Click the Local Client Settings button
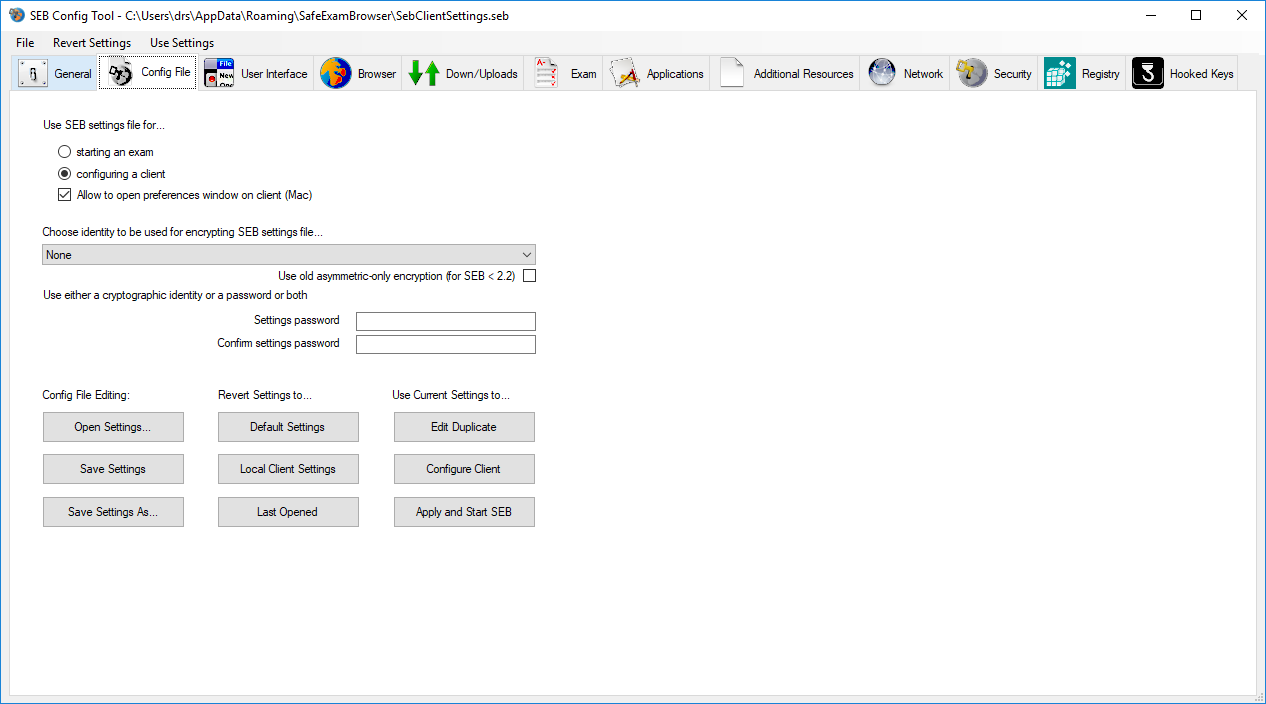1266x704 pixels. pyautogui.click(x=288, y=469)
